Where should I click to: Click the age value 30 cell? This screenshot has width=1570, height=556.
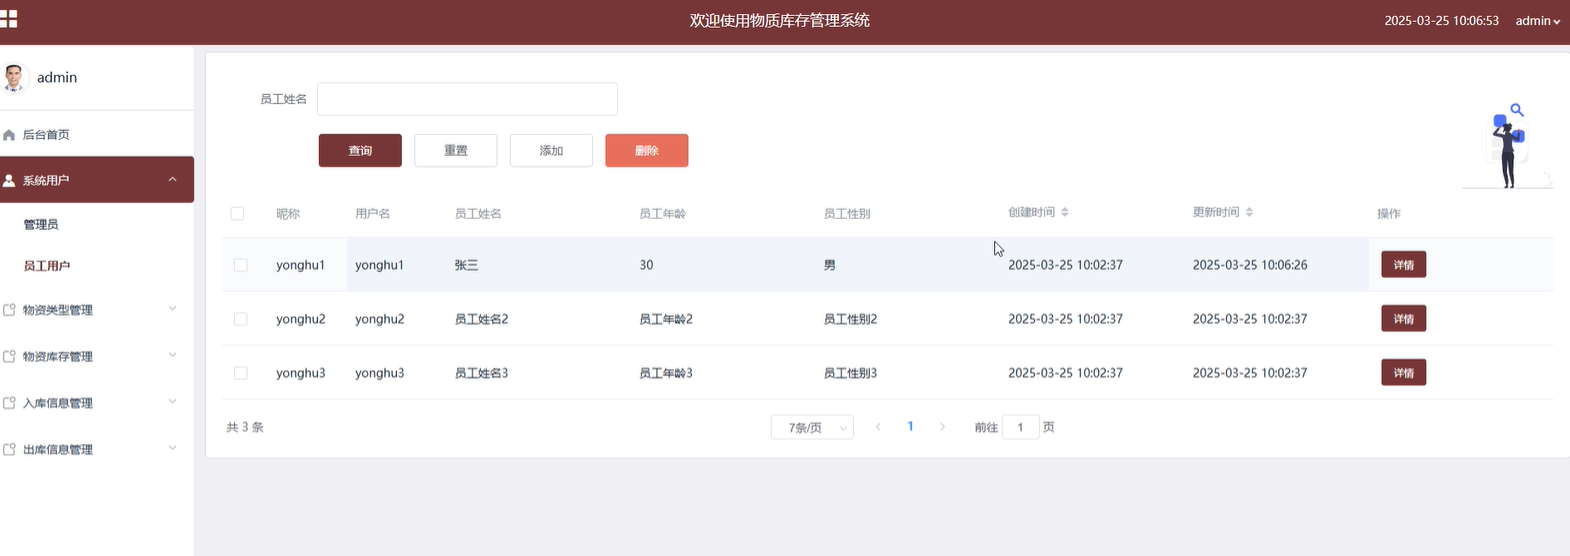[646, 265]
